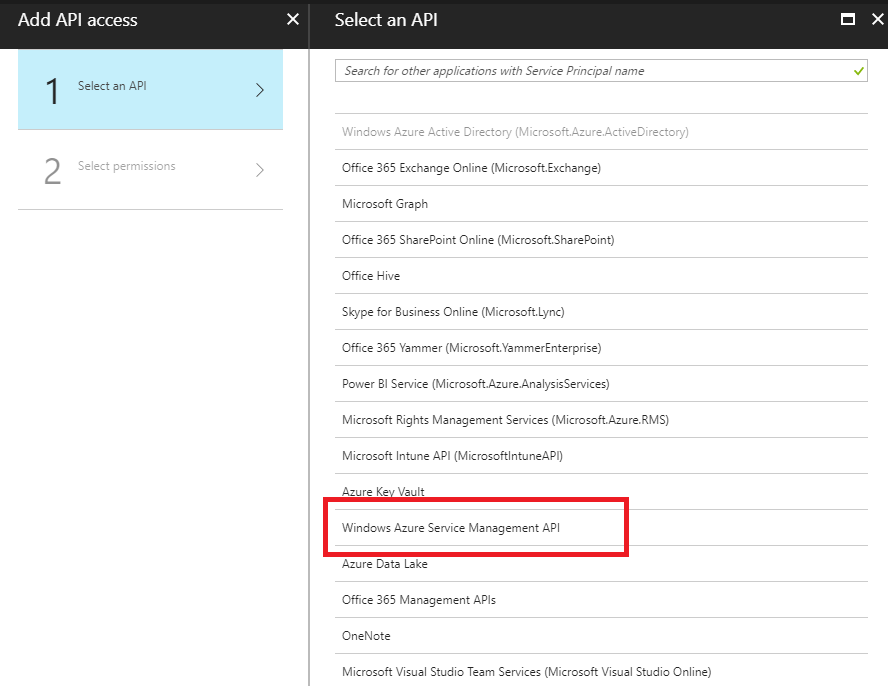Close the Add API access blade
The image size is (888, 686).
(293, 20)
